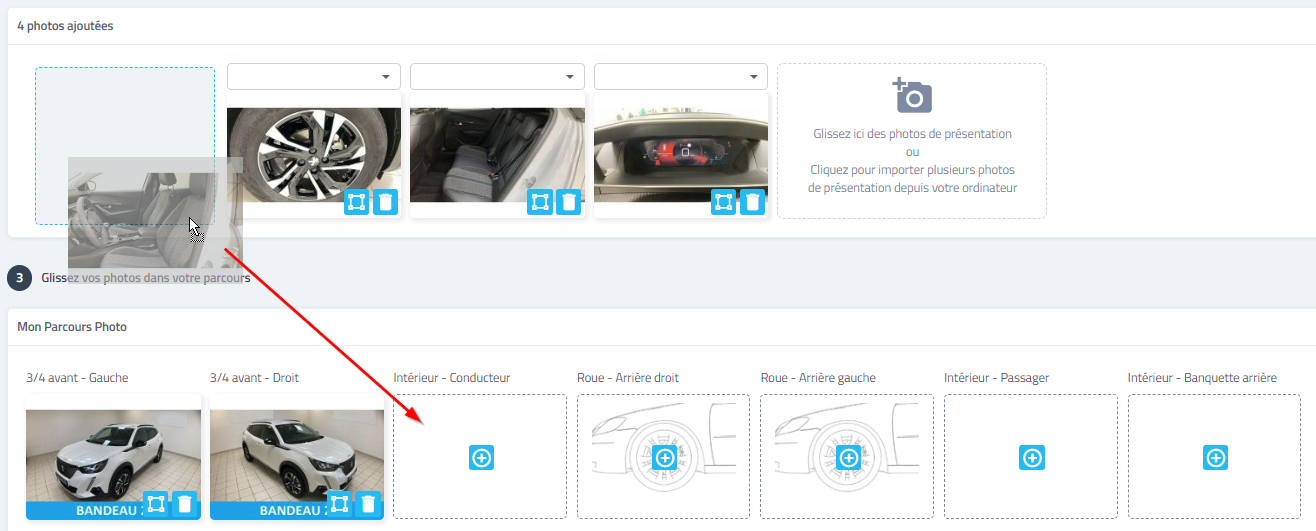Click the rear seat photo thumbnail
The image size is (1316, 531).
[497, 155]
